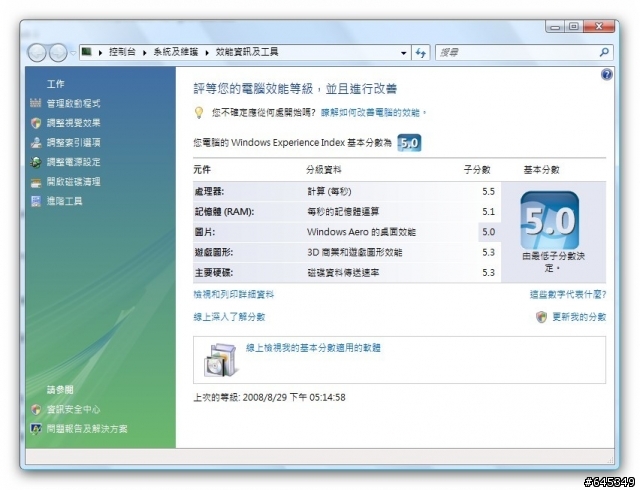Click the window resize grip at bottom corner
The image size is (640, 490).
click(610, 460)
